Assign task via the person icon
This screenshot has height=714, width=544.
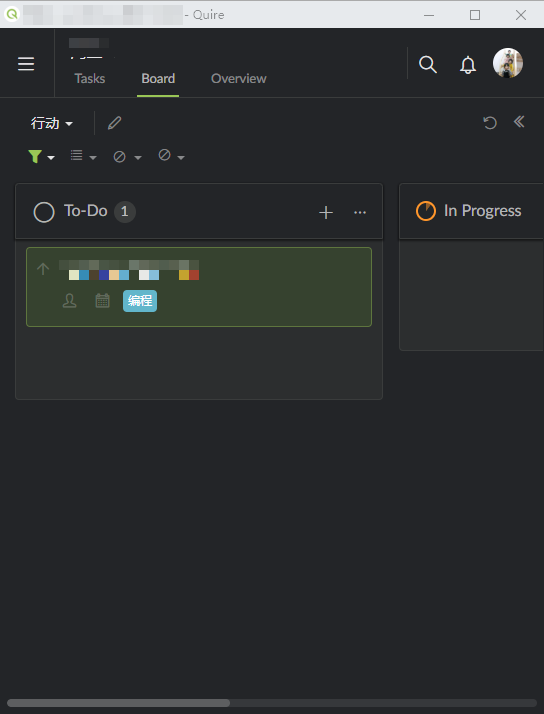(69, 301)
